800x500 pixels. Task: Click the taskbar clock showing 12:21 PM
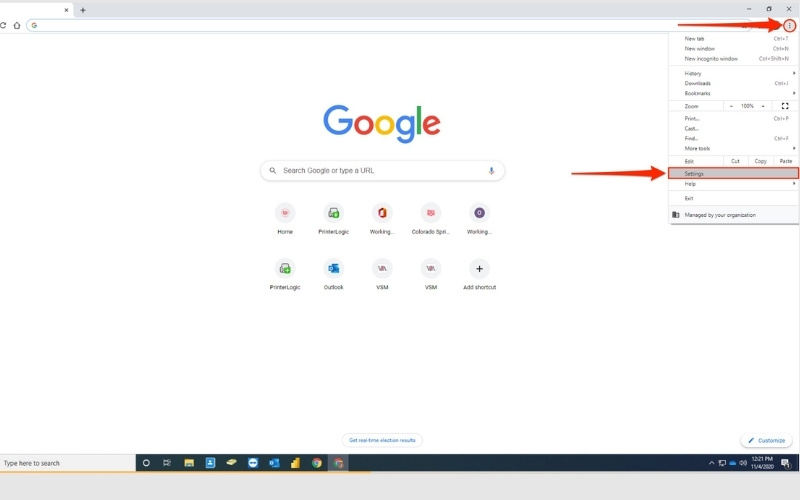point(762,463)
